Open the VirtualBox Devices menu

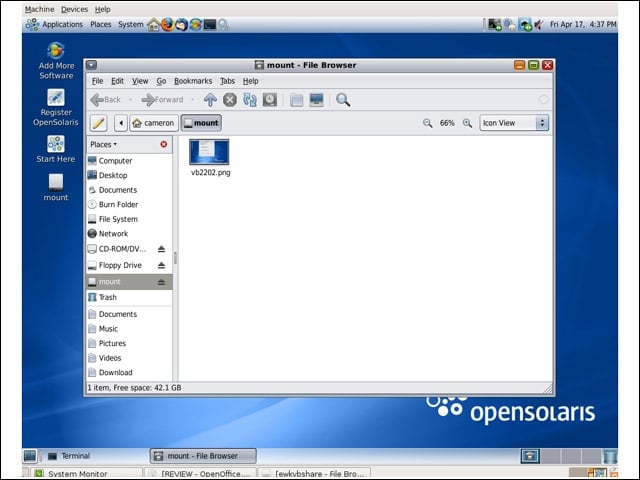[74, 9]
